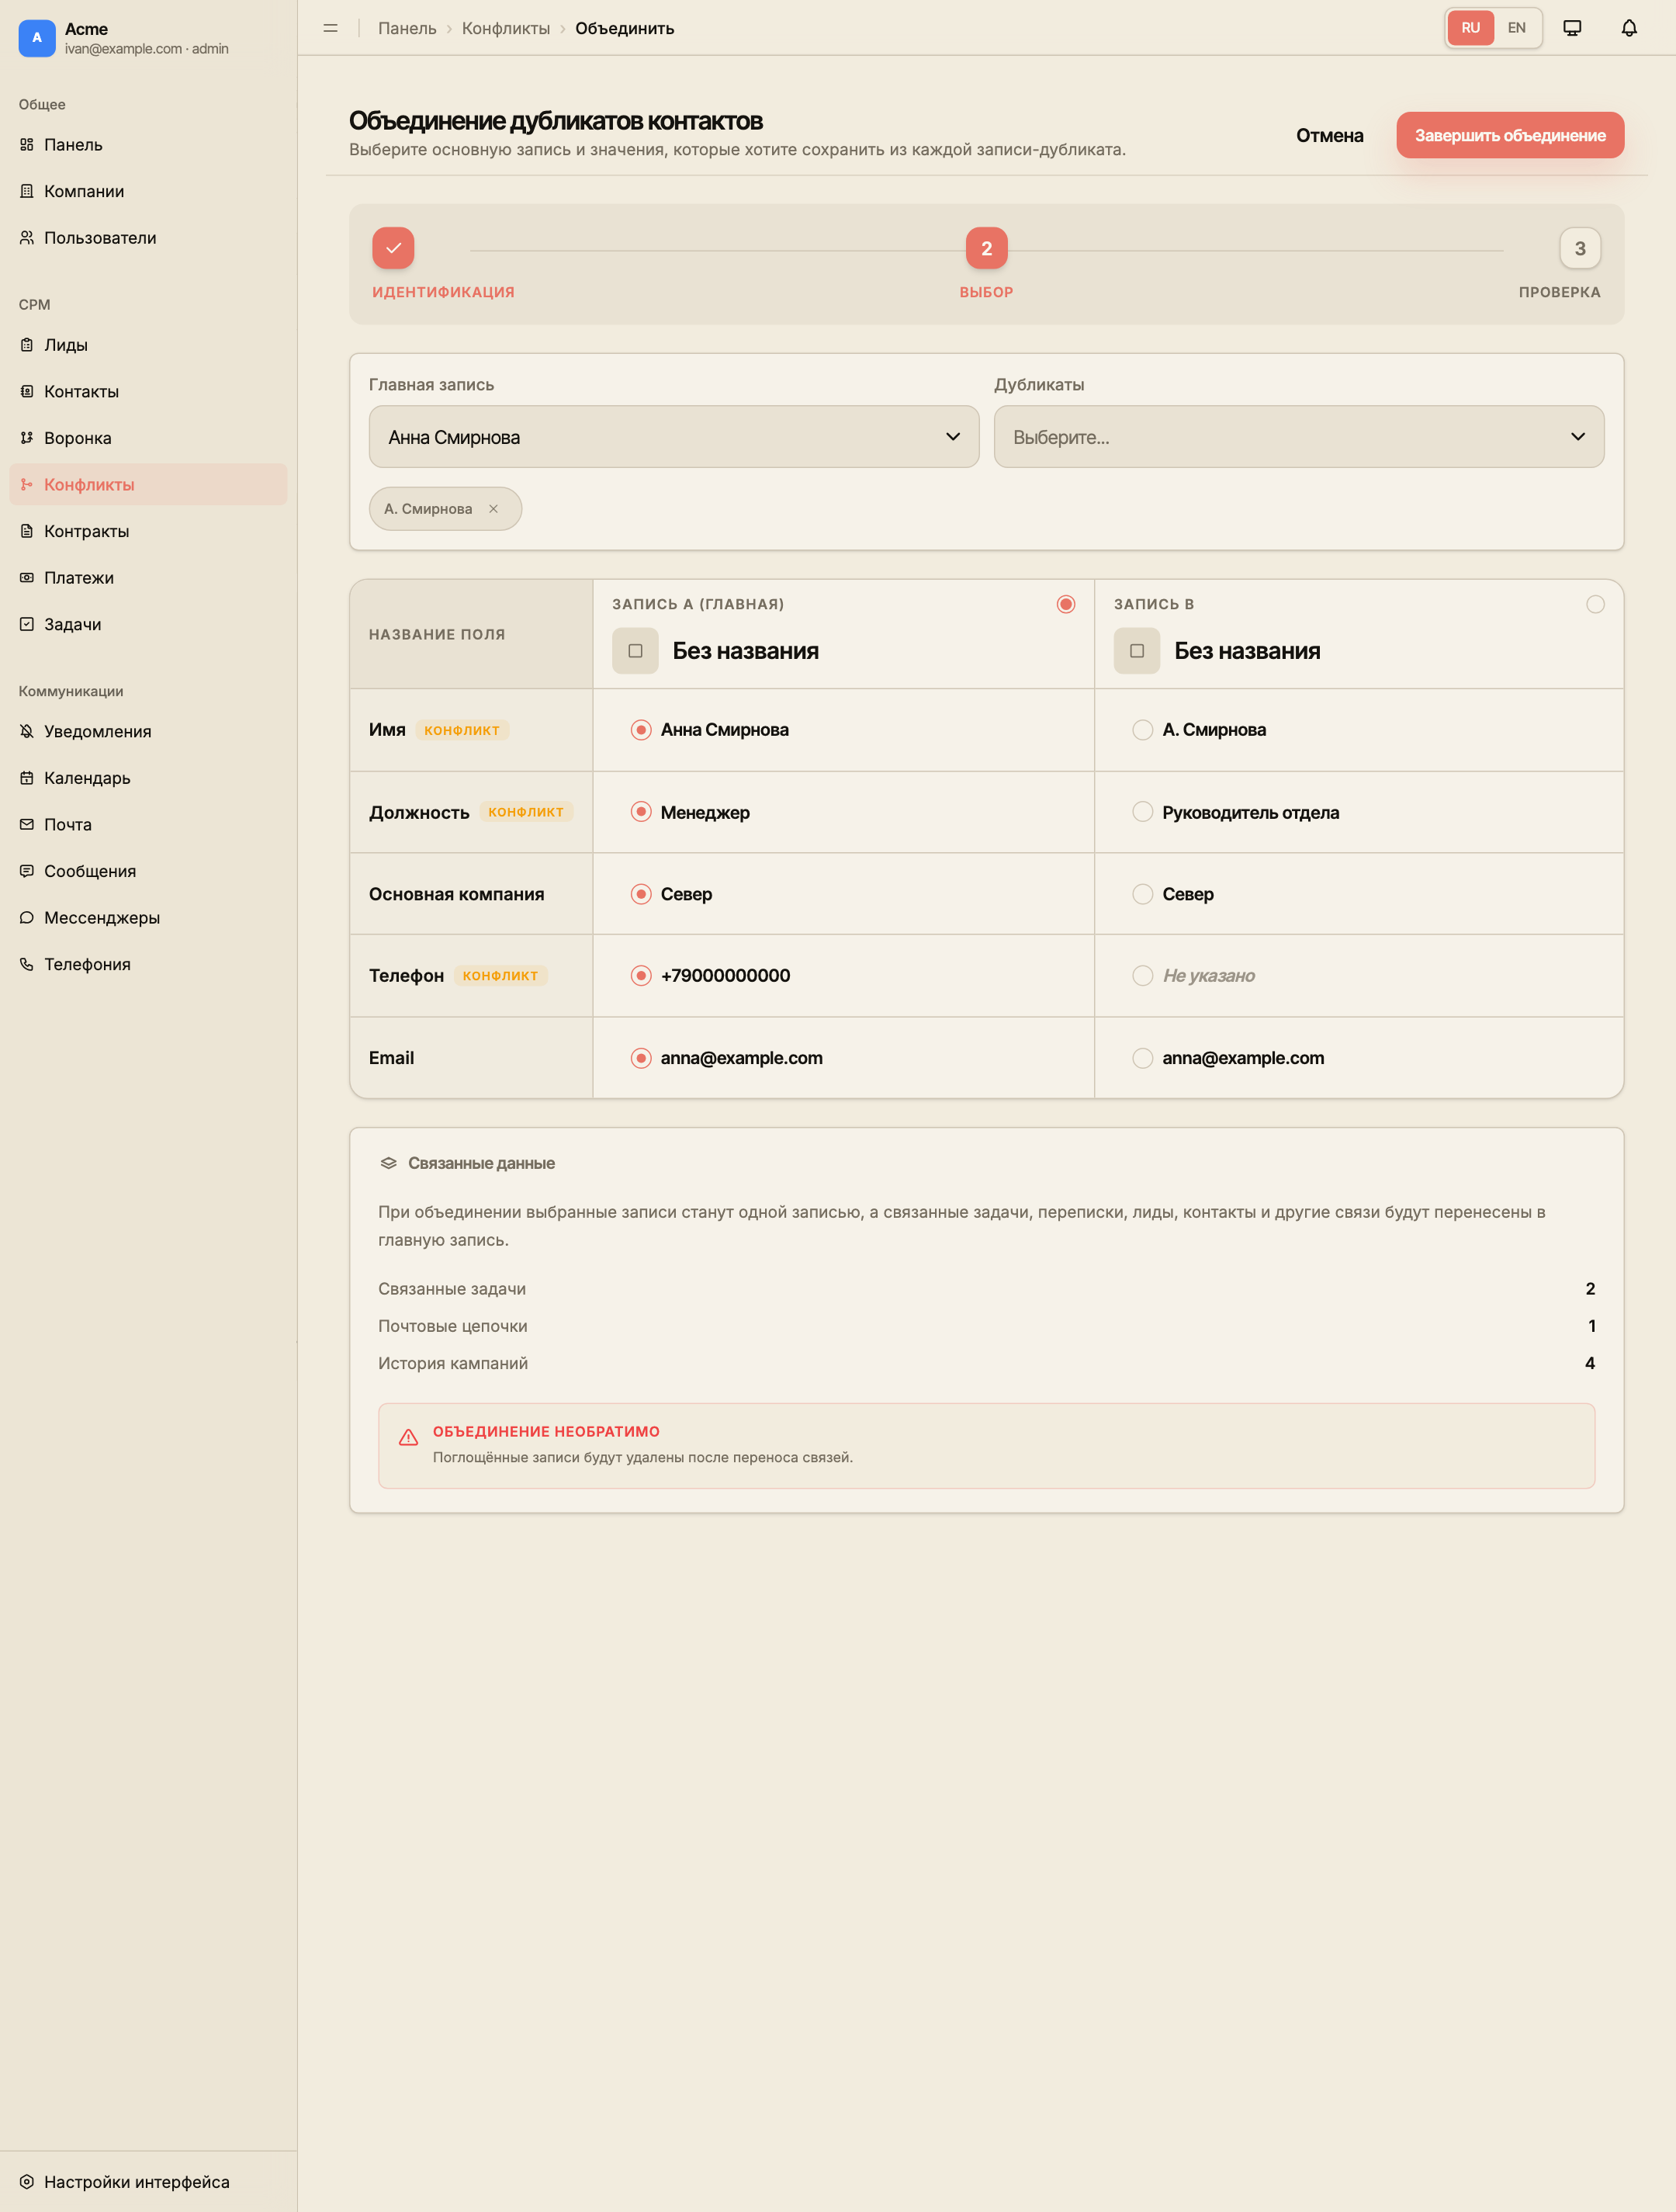Open Компании in the sidebar
The width and height of the screenshot is (1676, 2212).
click(148, 191)
